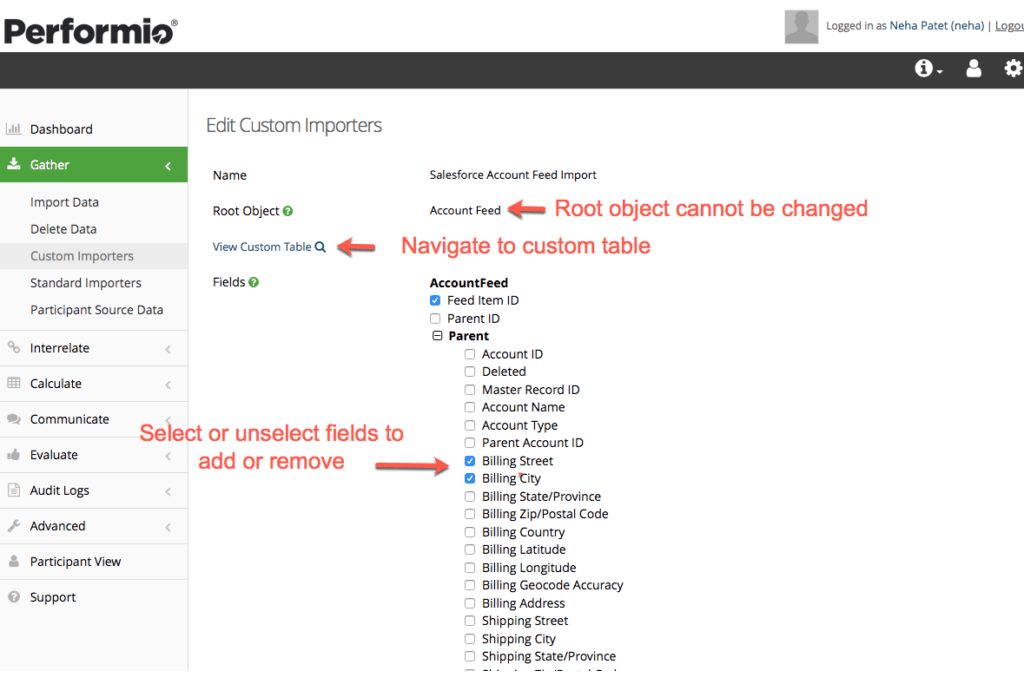Check the Billing Zip/Postal Code checkbox
The image size is (1024, 691).
pyautogui.click(x=470, y=514)
